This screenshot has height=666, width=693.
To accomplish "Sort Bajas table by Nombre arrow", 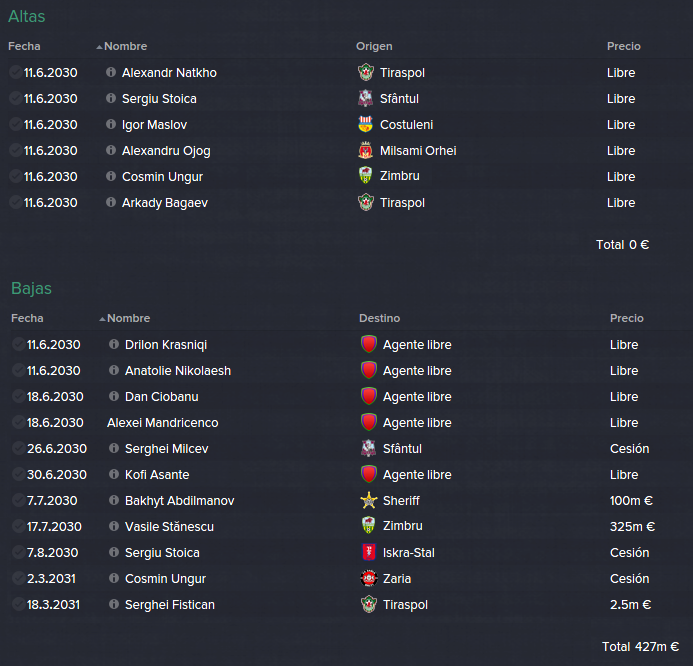I will click(103, 319).
